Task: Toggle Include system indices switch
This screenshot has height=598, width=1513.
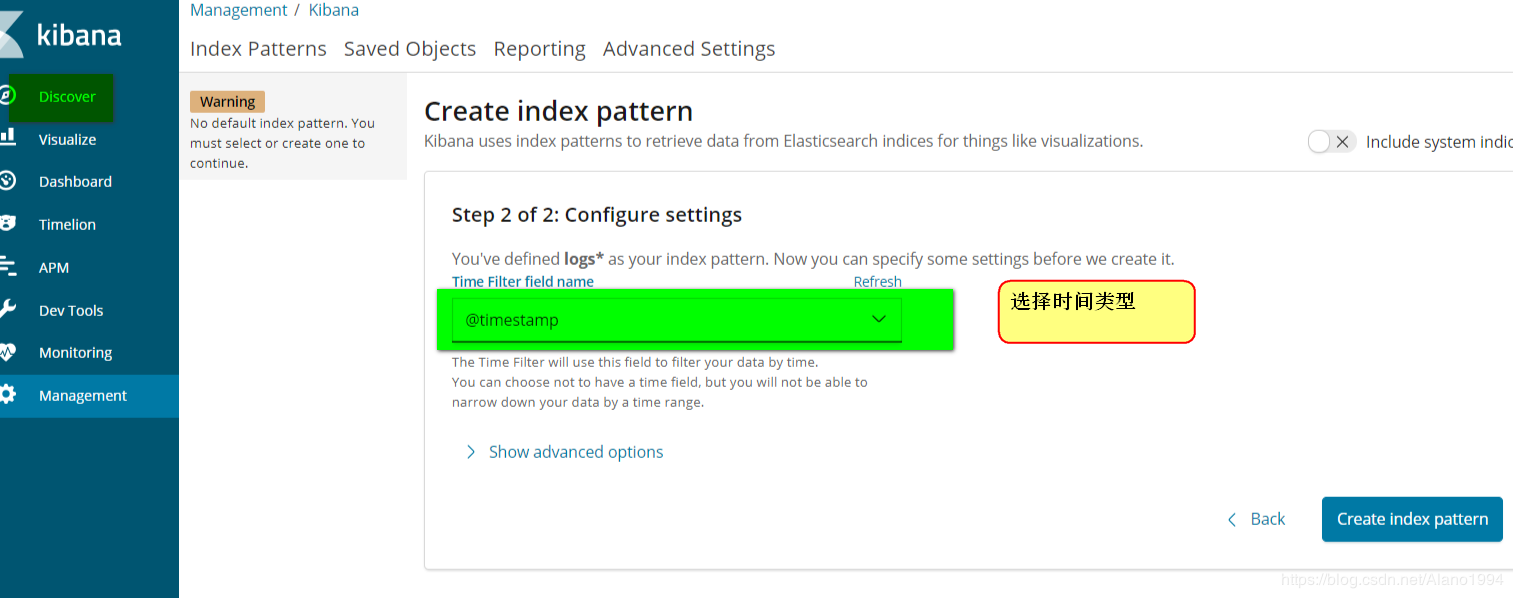Action: click(x=1331, y=142)
